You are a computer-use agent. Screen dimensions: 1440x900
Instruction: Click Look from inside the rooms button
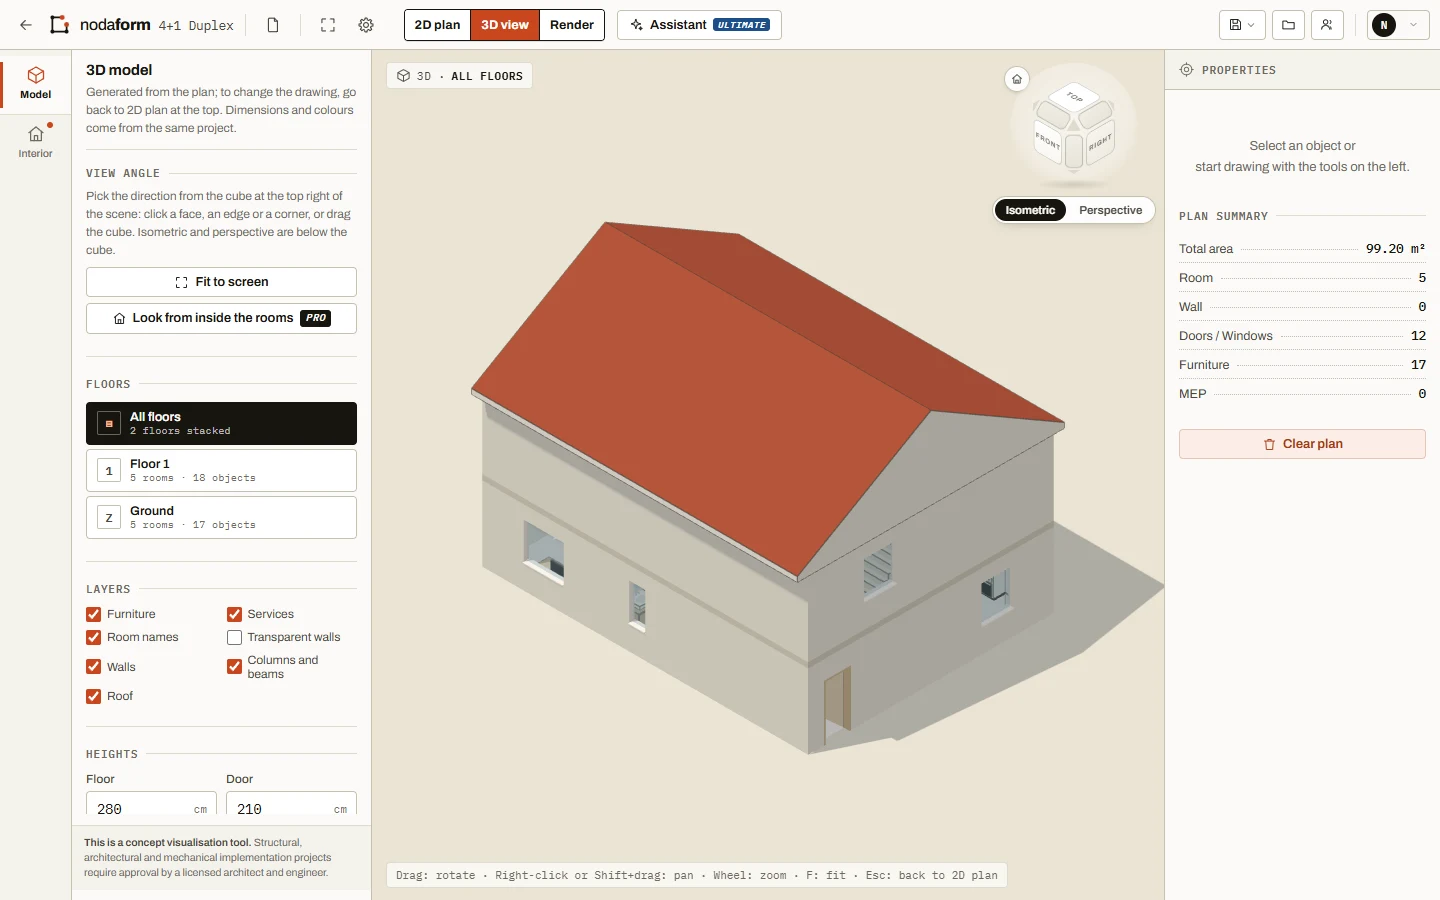click(221, 318)
